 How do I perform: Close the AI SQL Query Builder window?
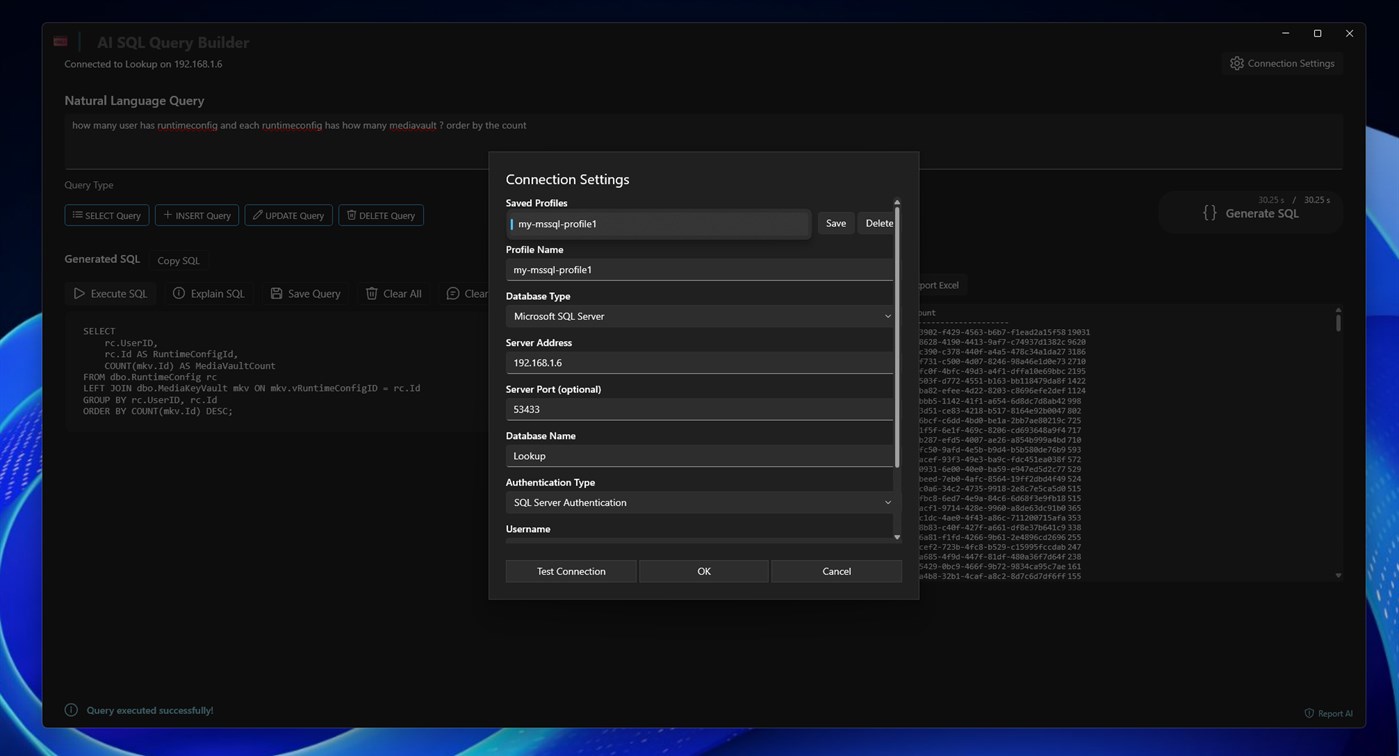click(x=1349, y=33)
